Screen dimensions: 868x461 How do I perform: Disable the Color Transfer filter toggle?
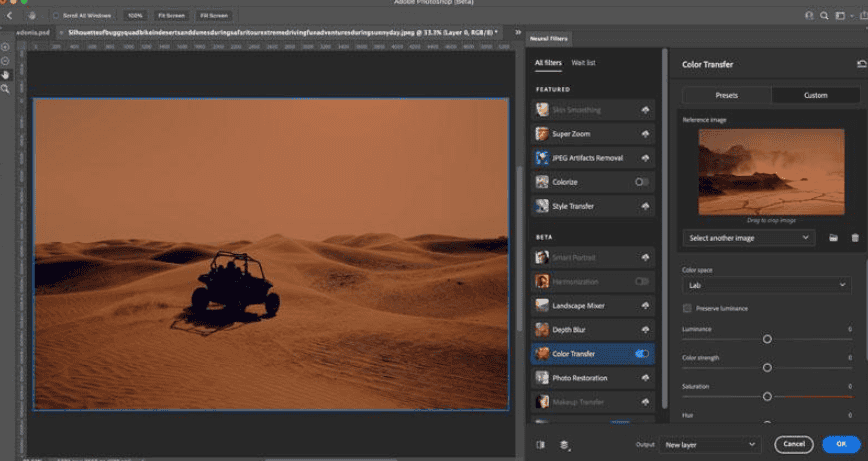[641, 354]
